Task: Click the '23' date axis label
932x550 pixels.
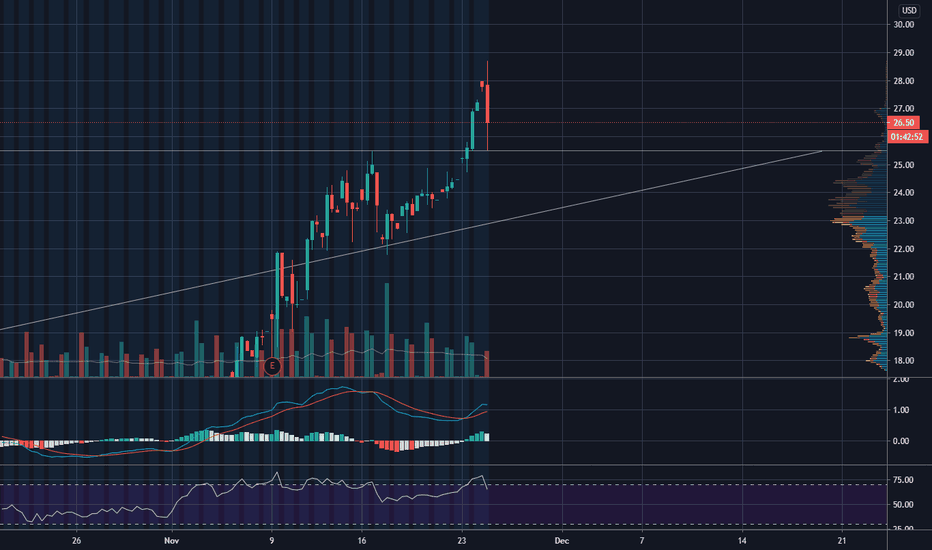Action: pos(462,540)
